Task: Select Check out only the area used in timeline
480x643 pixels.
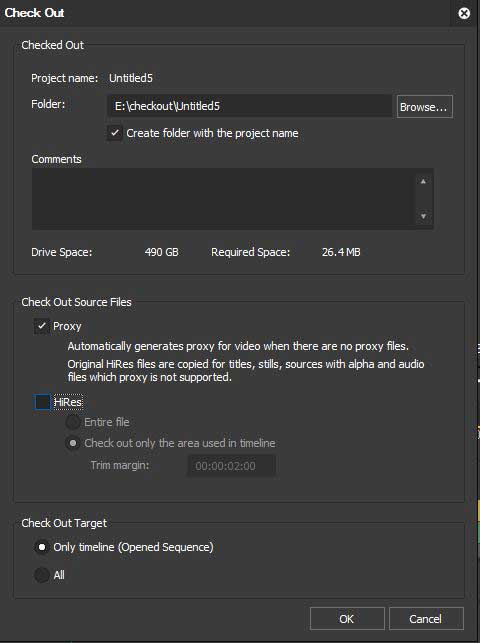Action: click(x=73, y=443)
